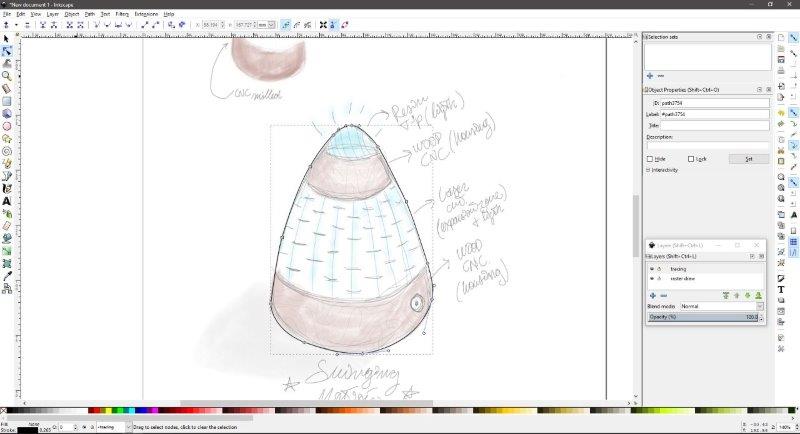Choose the 3D Box tool
Viewport: 800px width, 434px height.
point(7,114)
